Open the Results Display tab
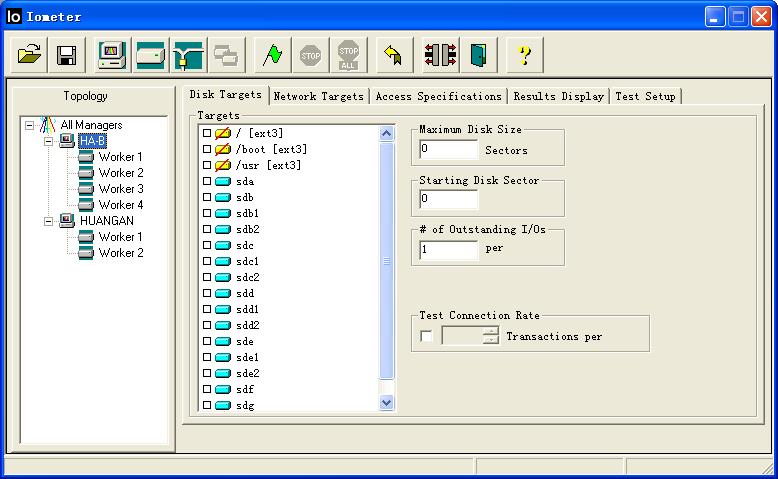Screen dimensions: 778x479 tap(559, 96)
